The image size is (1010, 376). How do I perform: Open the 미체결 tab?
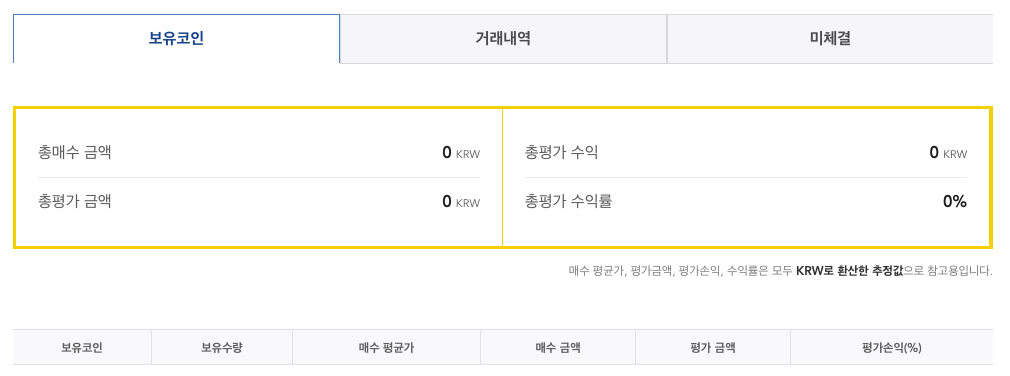830,39
